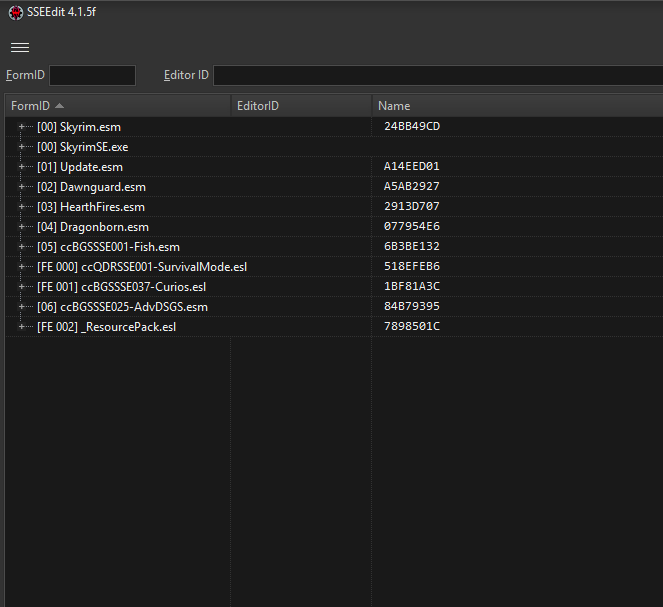Click the CRC value 1BF81A3C
663x607 pixels.
(x=412, y=286)
